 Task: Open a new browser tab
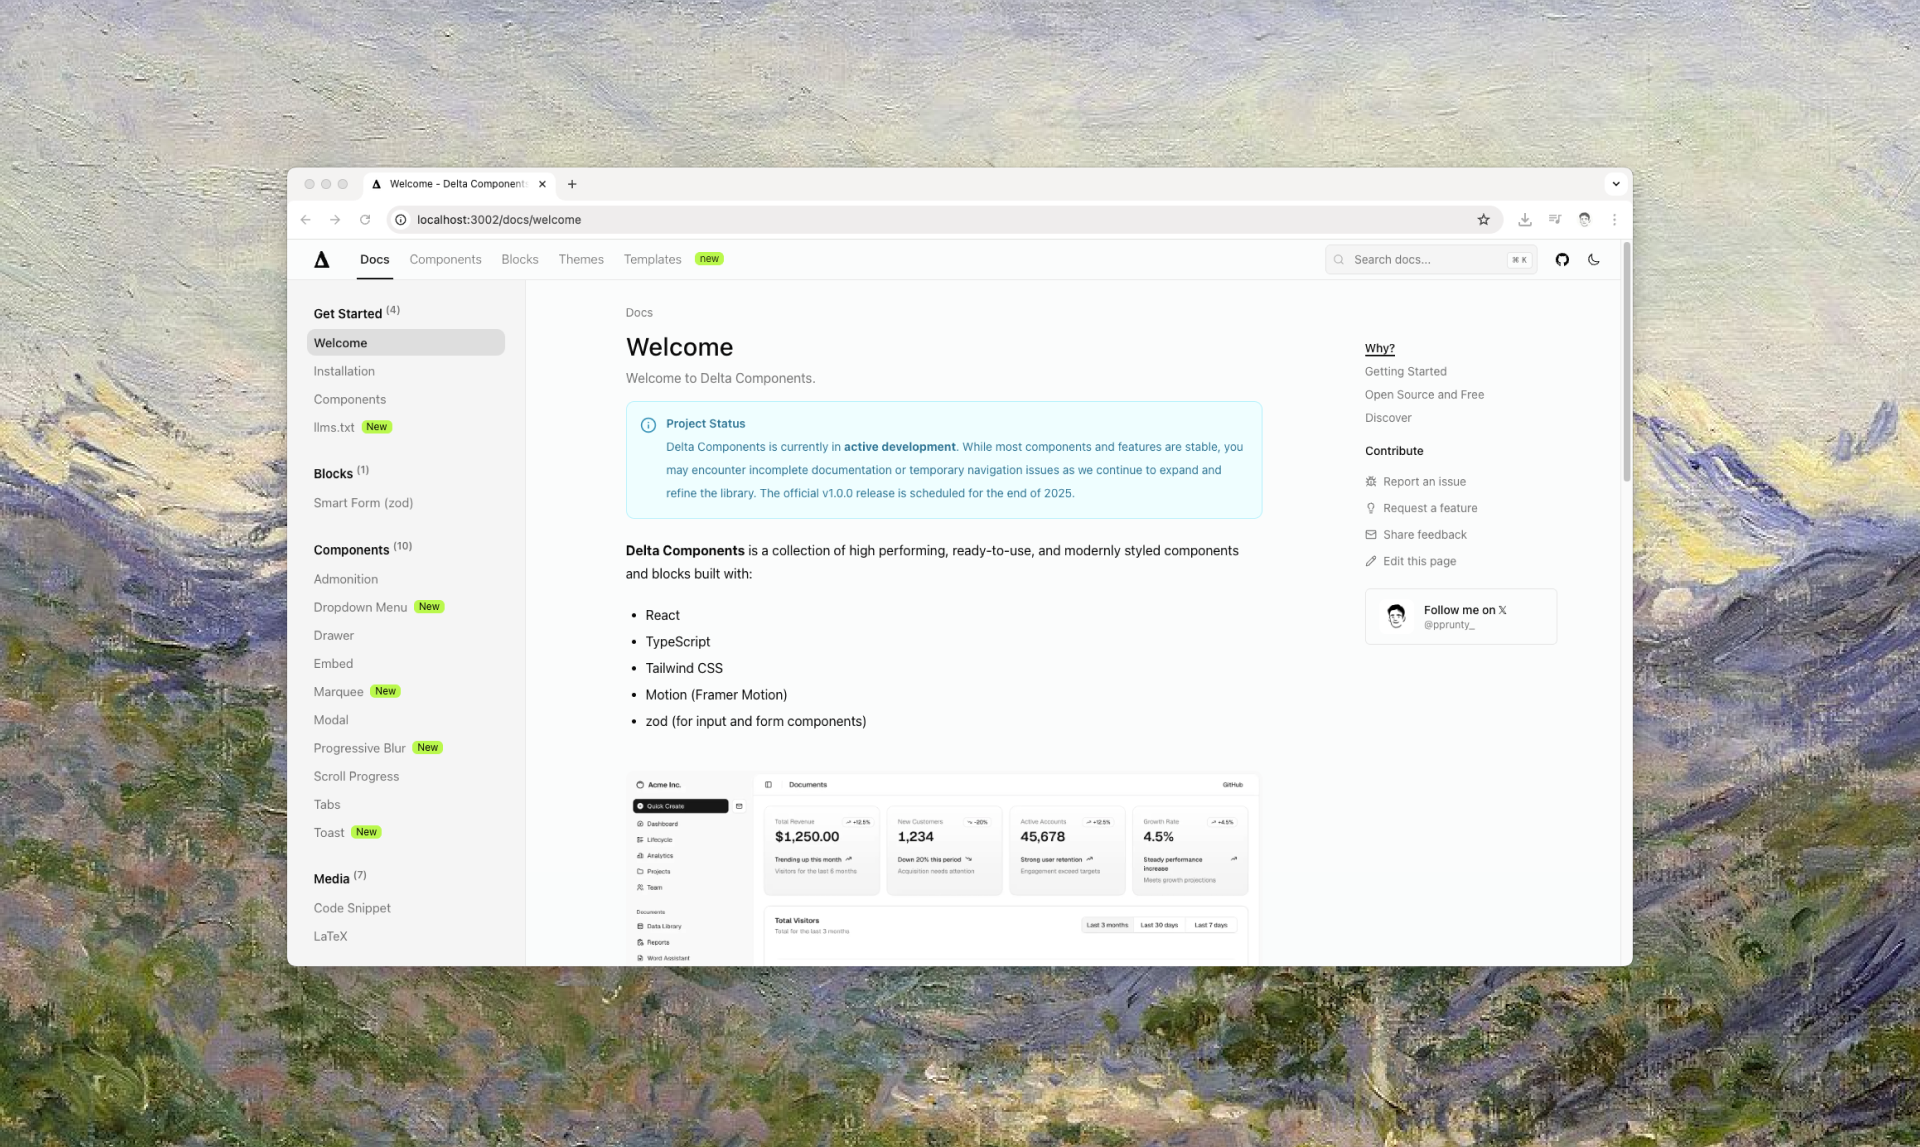click(x=572, y=184)
